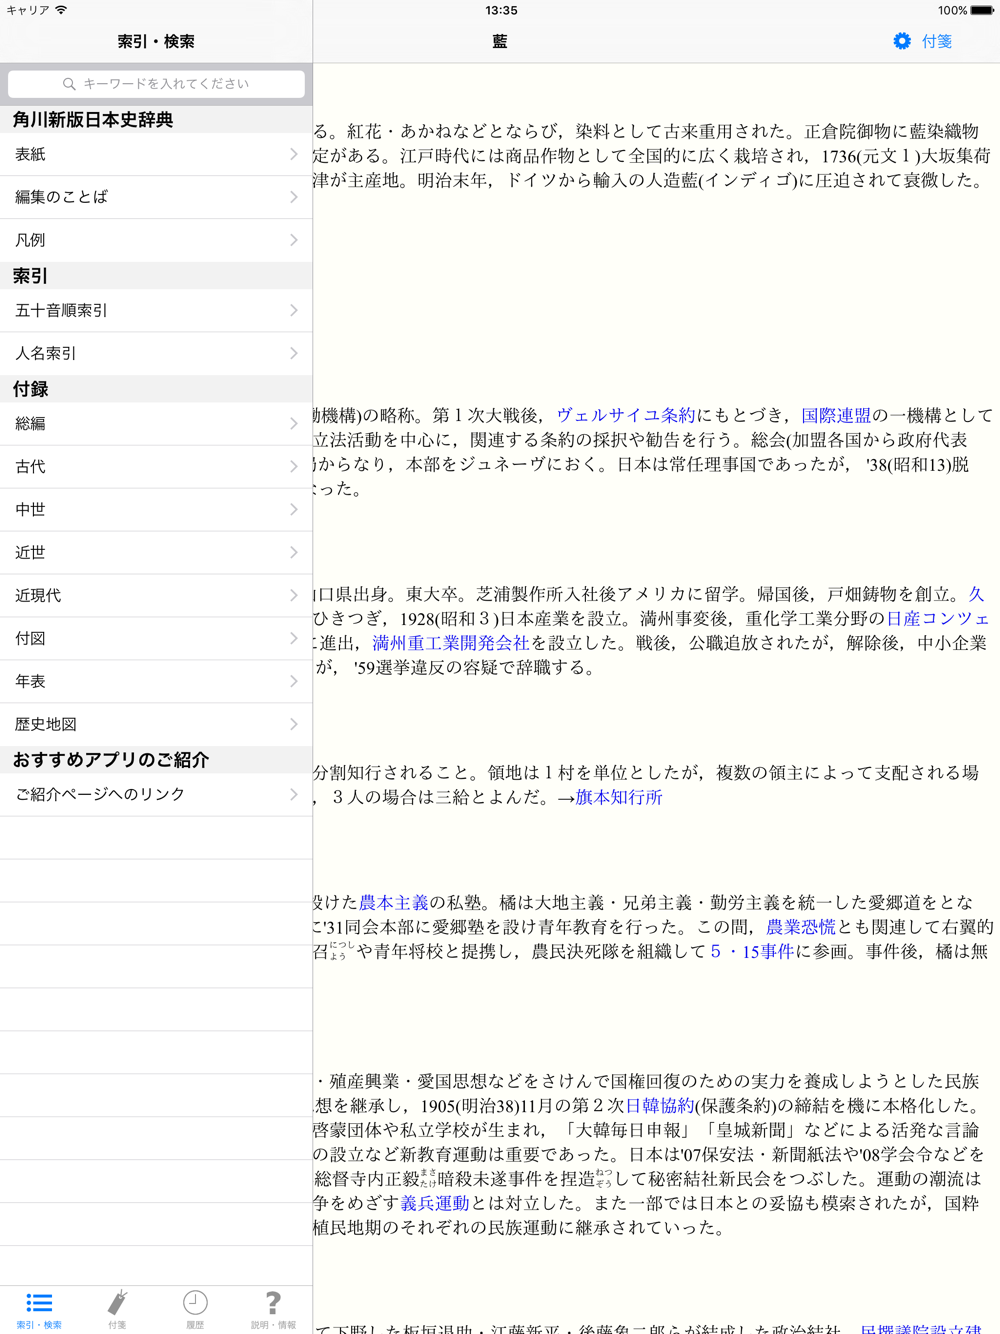This screenshot has width=1000, height=1334.
Task: Open the 五十音順索引 entry
Action: [156, 310]
